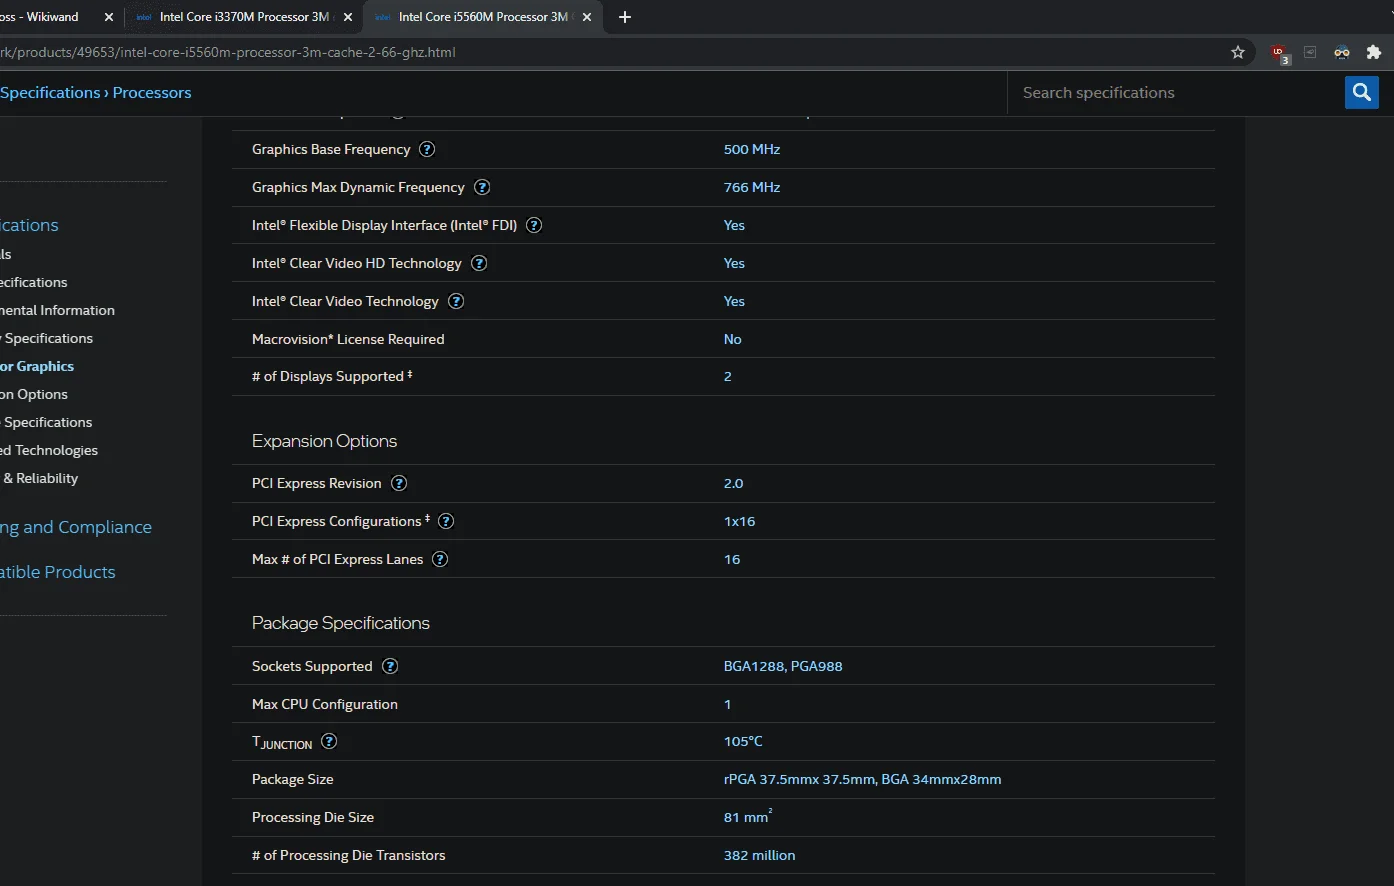Click the PCI Express Revision value 2.0
The image size is (1394, 886).
point(734,483)
